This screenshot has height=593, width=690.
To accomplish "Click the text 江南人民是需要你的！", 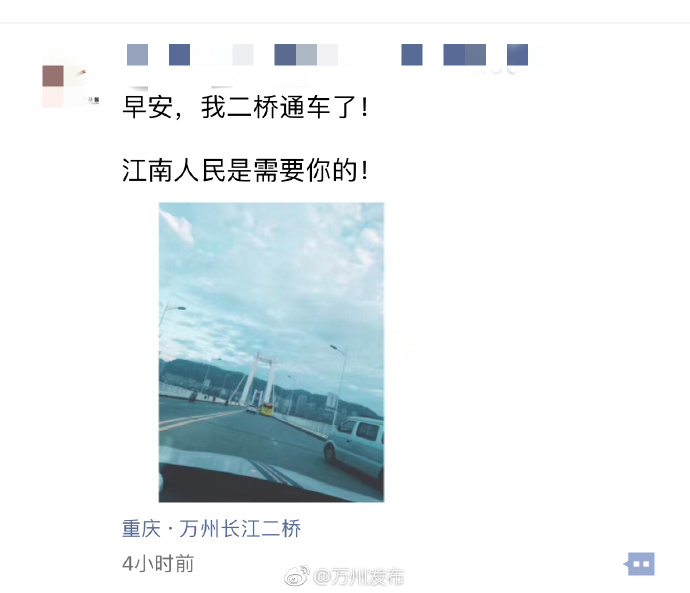I will click(x=245, y=170).
